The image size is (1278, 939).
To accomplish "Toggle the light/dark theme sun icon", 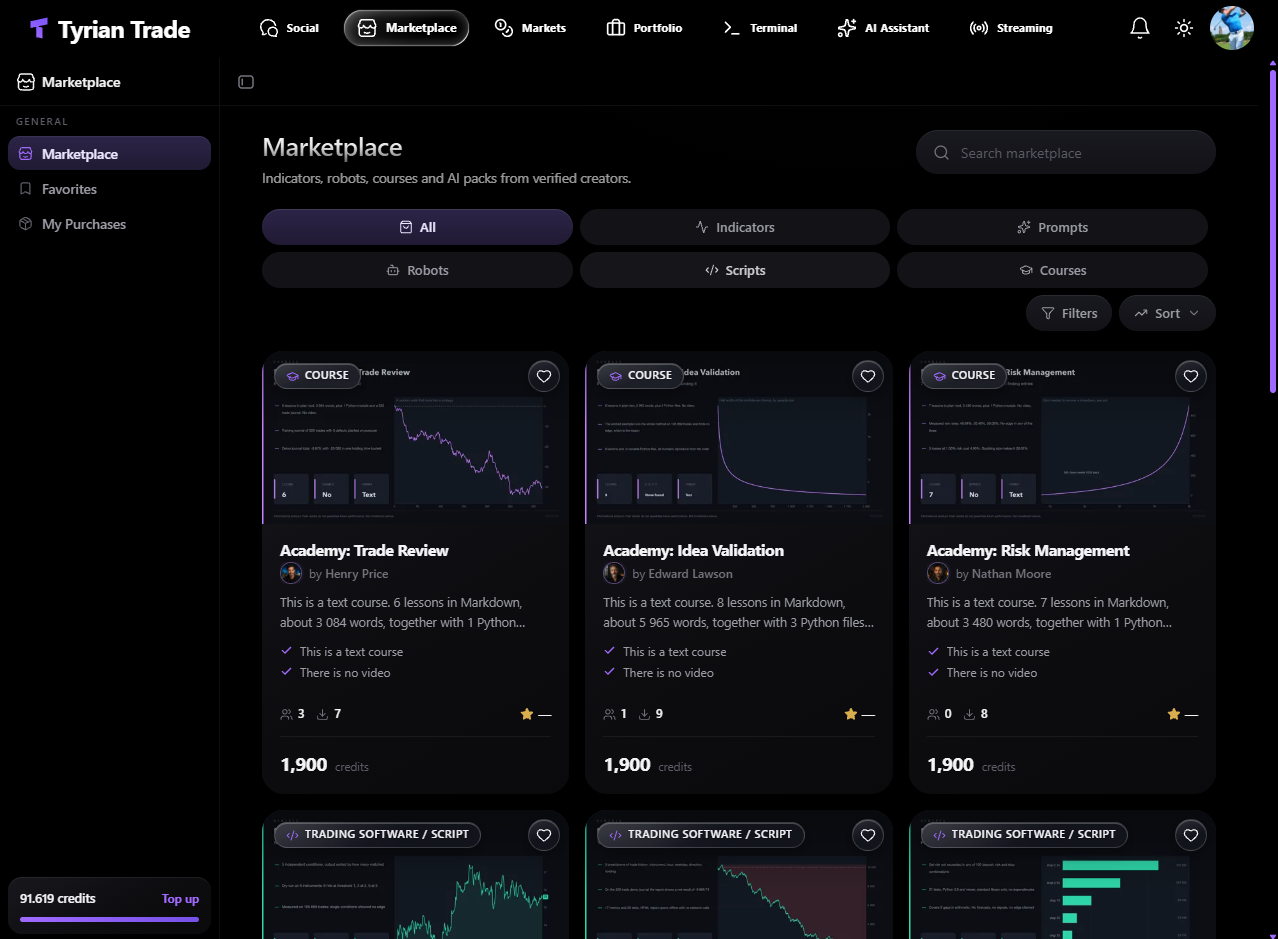I will 1184,28.
